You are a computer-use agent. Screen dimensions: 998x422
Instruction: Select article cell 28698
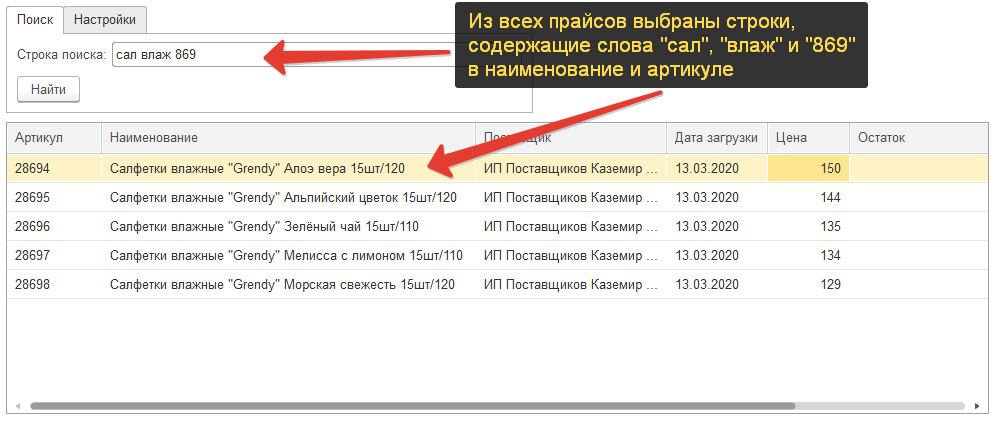click(54, 285)
